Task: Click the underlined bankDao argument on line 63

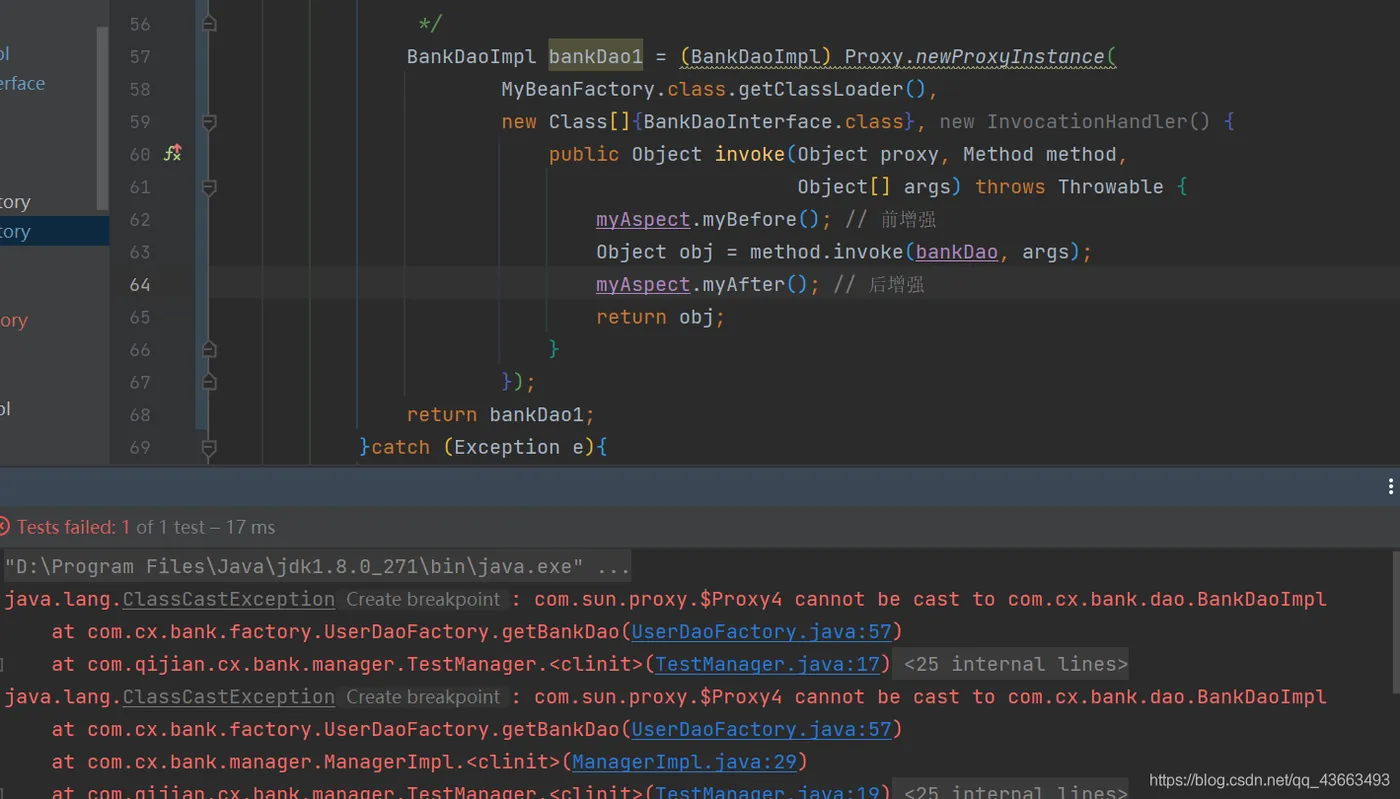Action: 957,252
